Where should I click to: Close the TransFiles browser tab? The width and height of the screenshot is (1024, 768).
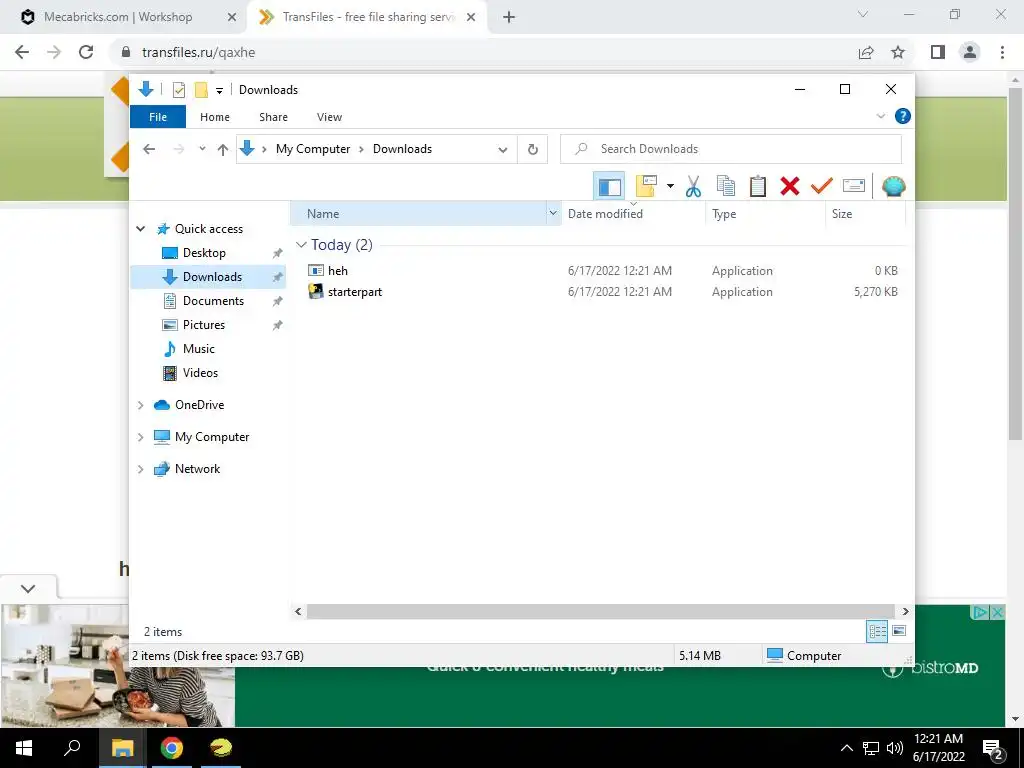[471, 18]
